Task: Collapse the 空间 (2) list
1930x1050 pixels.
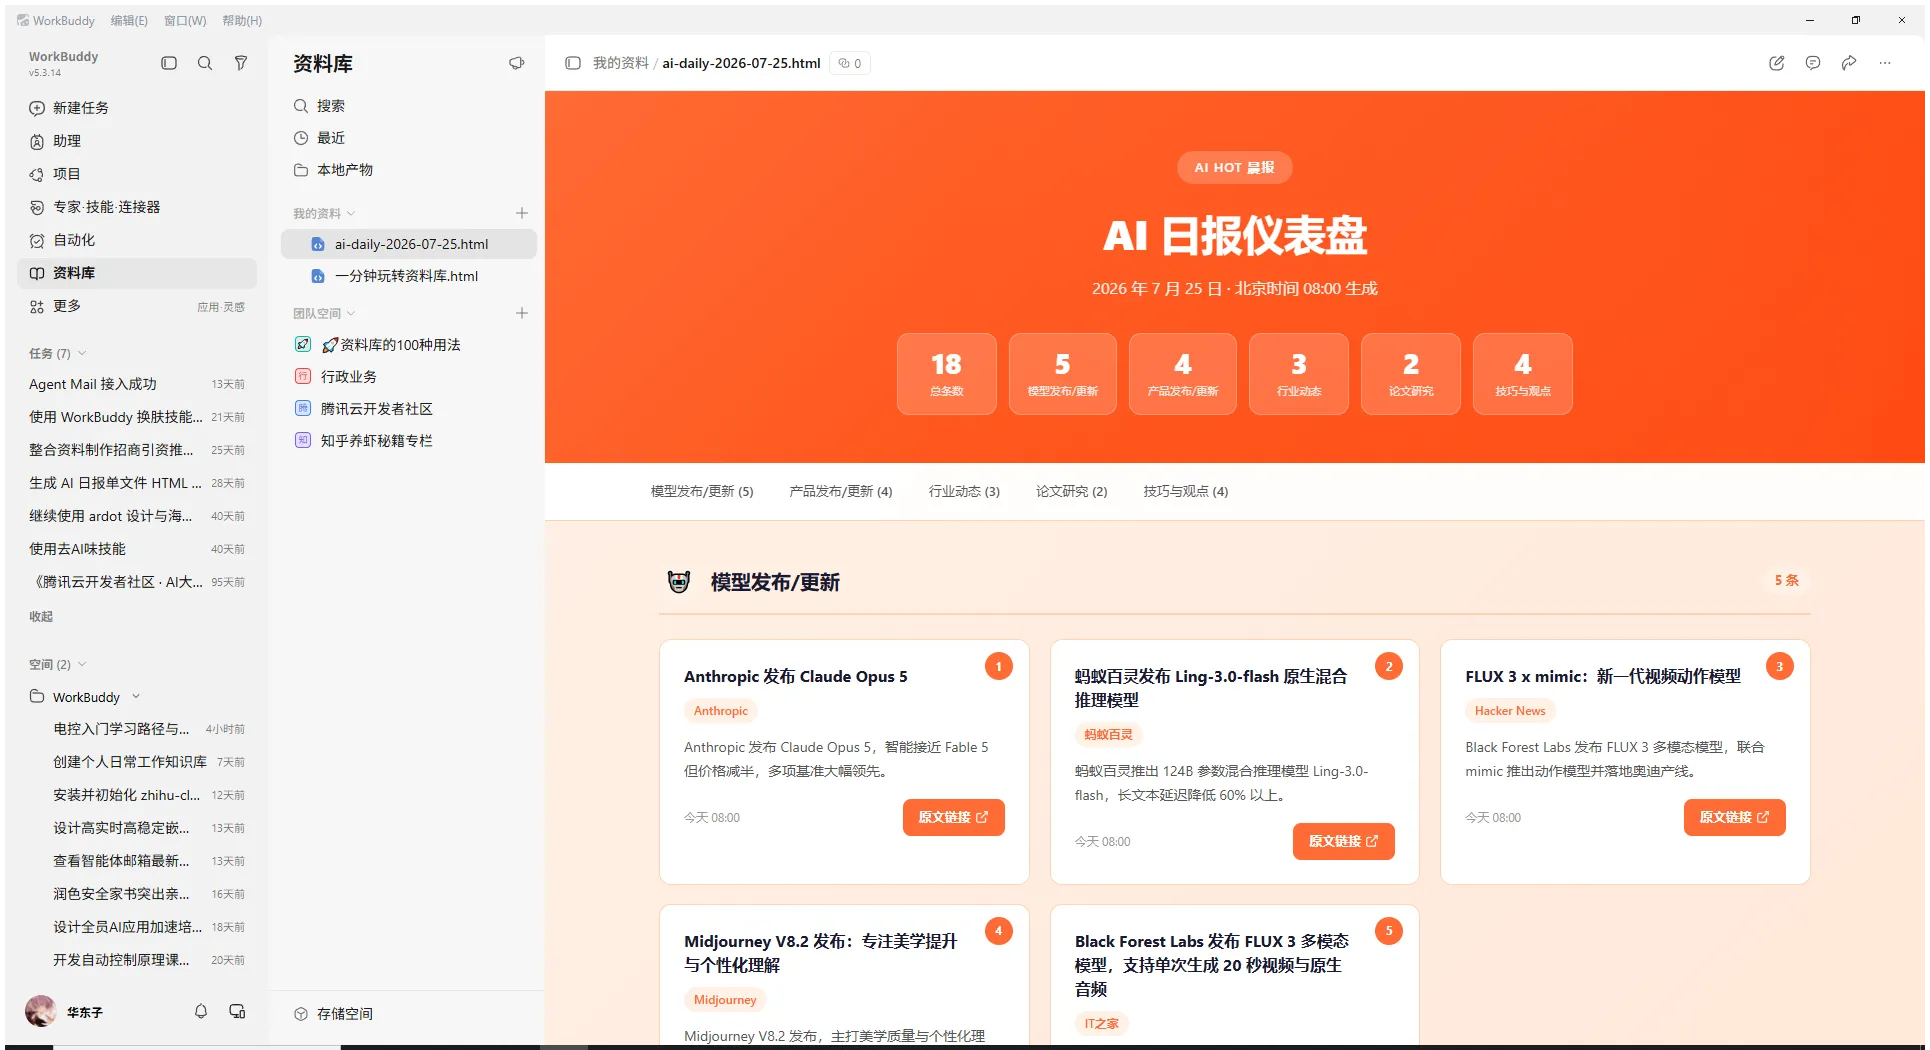Action: [82, 664]
